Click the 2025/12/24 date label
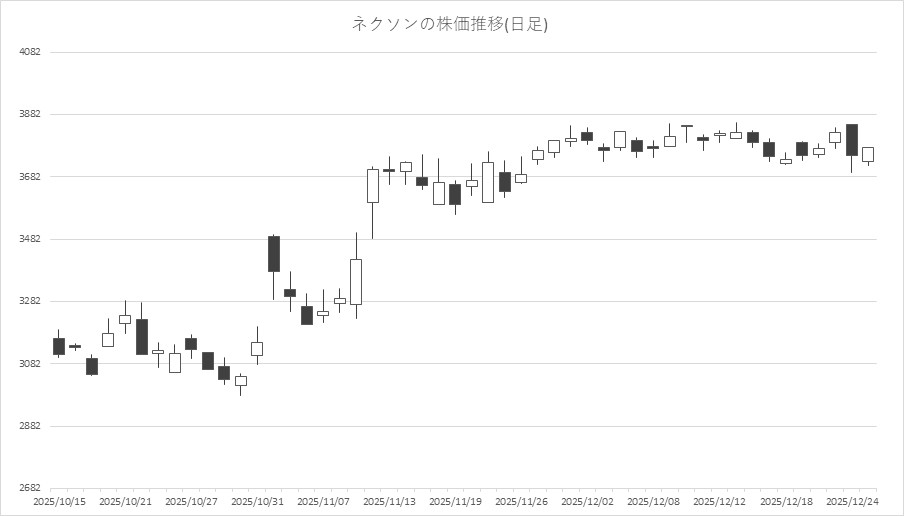This screenshot has height=516, width=904. click(x=851, y=501)
